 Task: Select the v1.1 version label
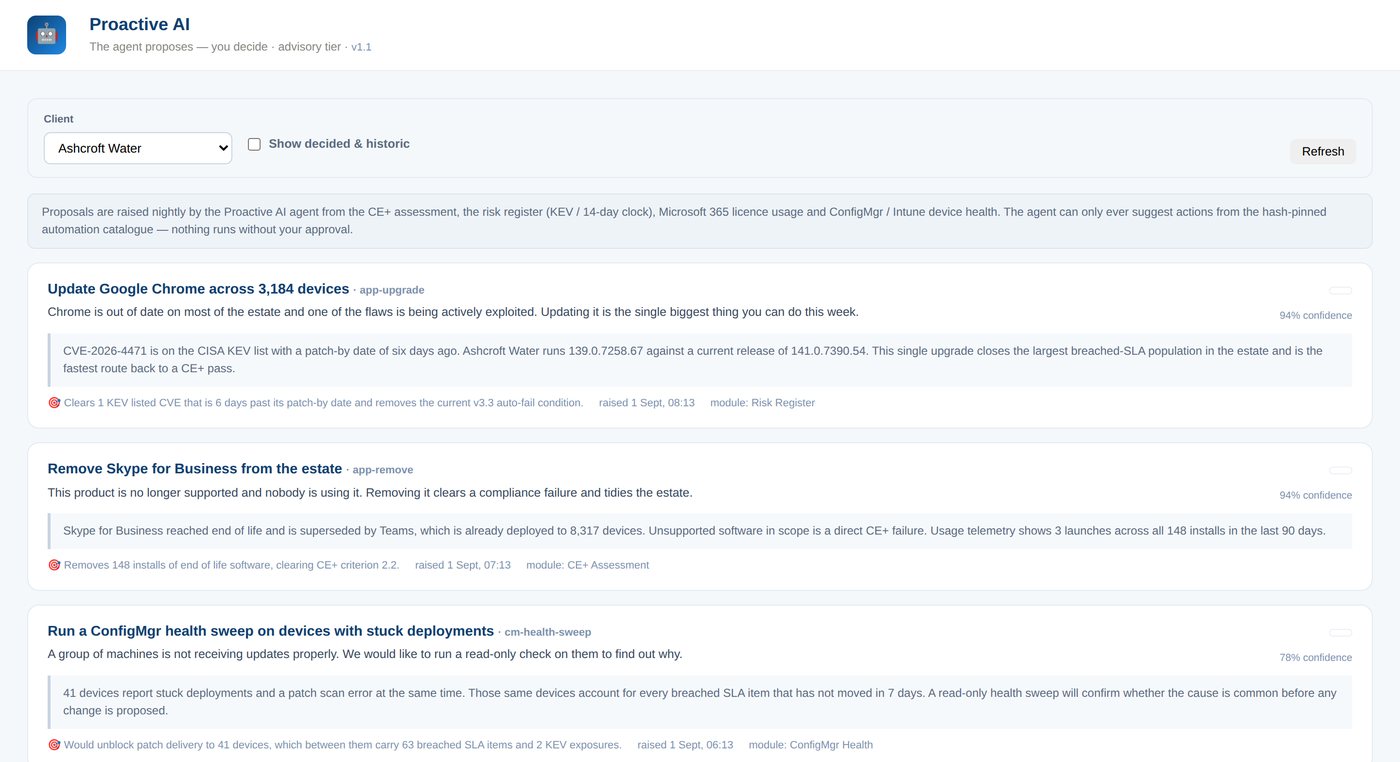(361, 47)
